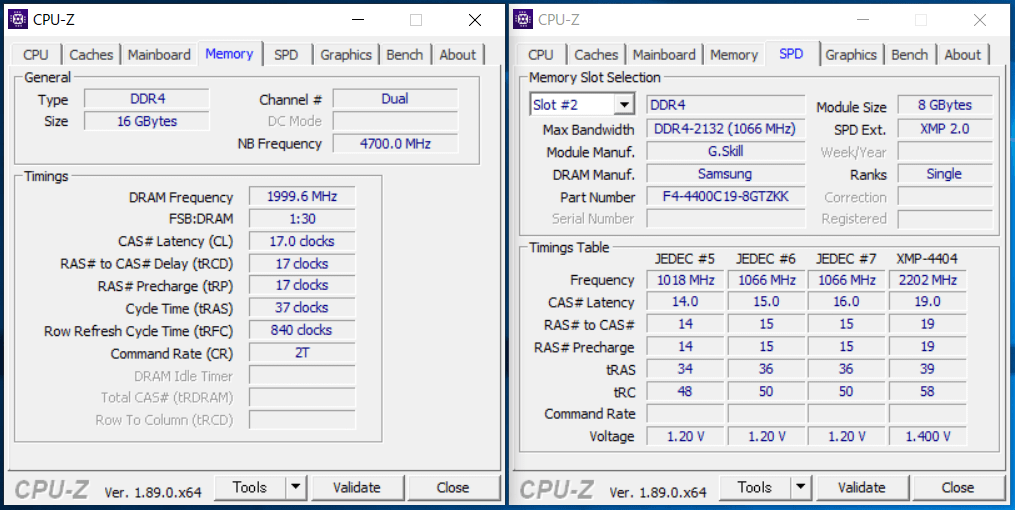This screenshot has height=510, width=1015.
Task: Go to the Bench tab in right window
Action: (909, 55)
